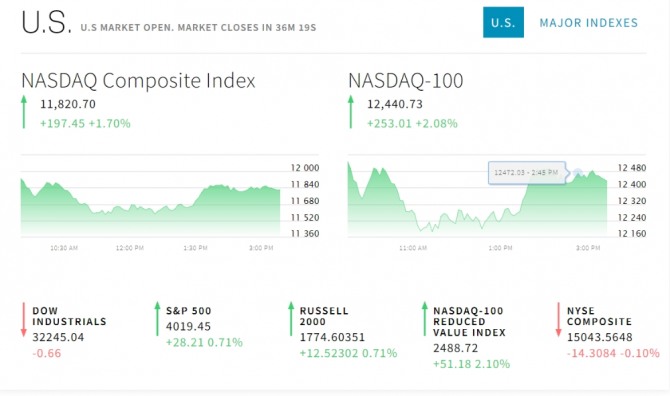The image size is (670, 396).
Task: Click the green arrow next to Russell 2000
Action: point(291,319)
